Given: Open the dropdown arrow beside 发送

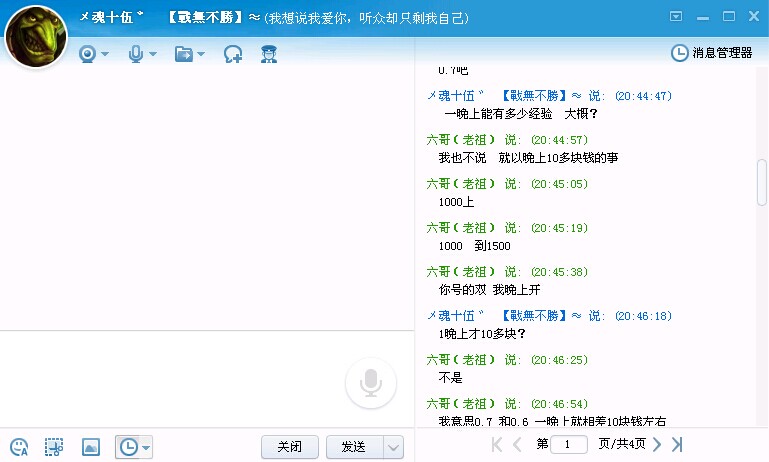Looking at the screenshot, I should (393, 447).
